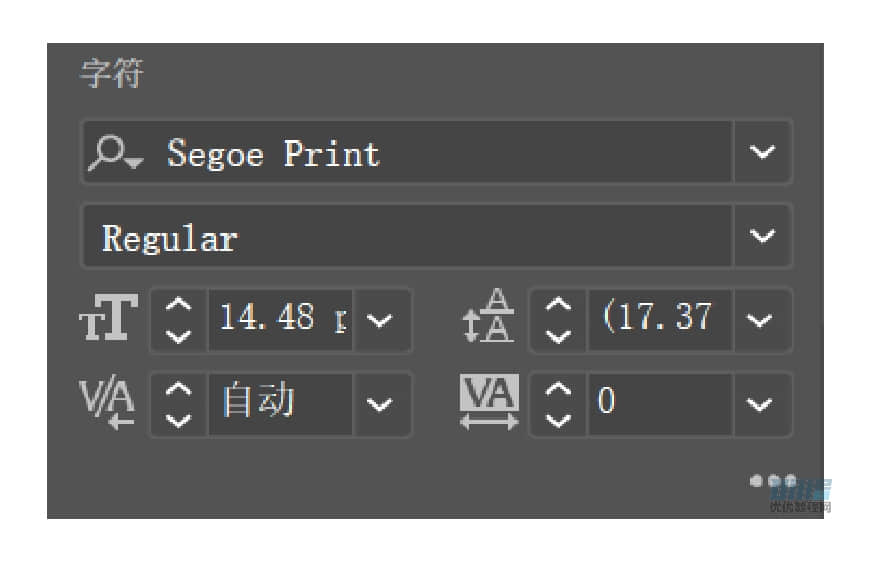870x563 pixels.
Task: Click the leading line-spacing icon
Action: (488, 316)
